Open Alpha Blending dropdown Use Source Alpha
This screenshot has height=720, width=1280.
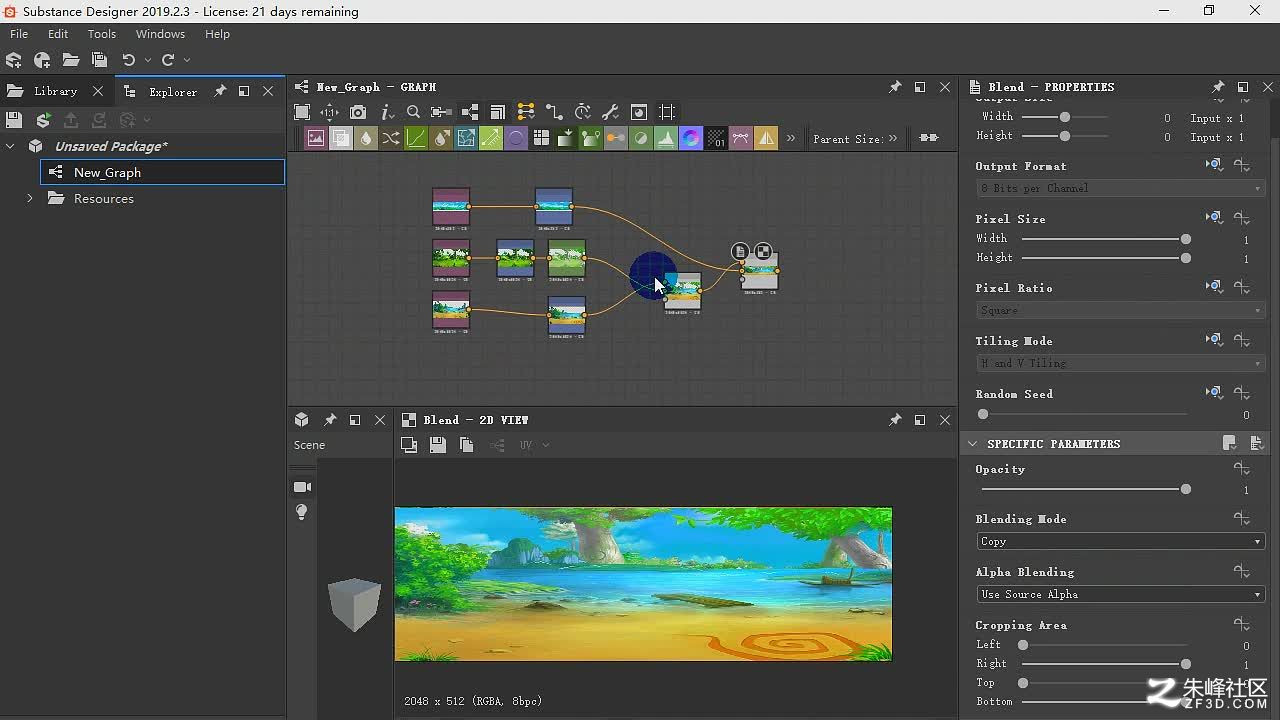[x=1121, y=594]
